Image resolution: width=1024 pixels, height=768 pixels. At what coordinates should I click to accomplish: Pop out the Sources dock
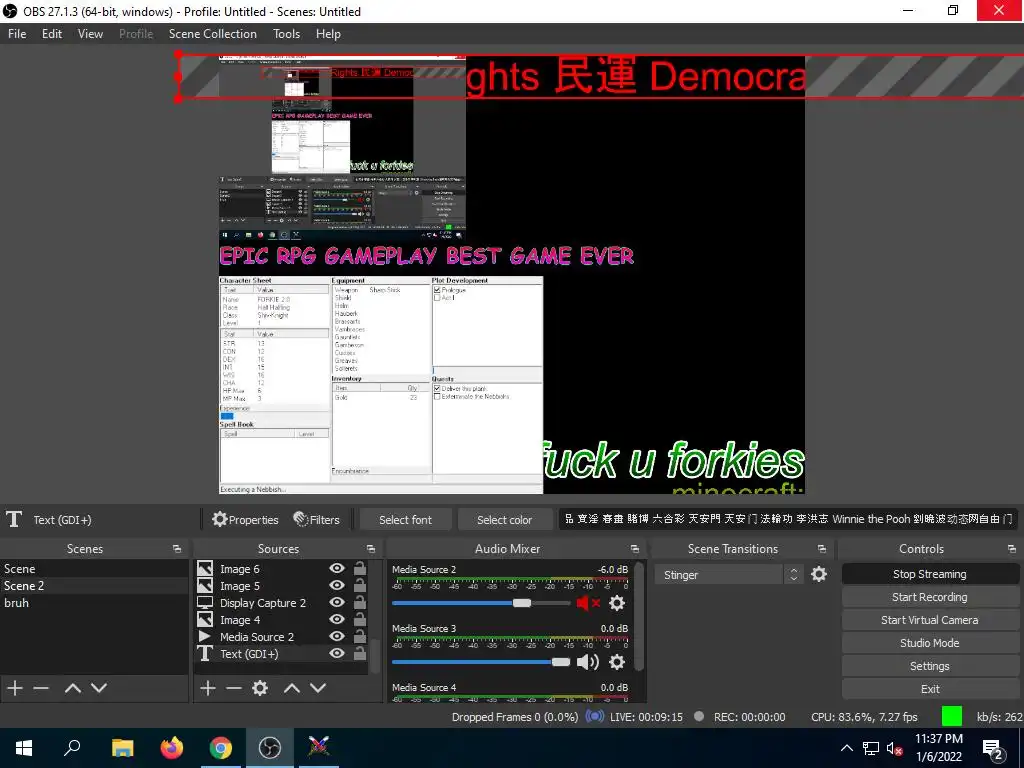tap(371, 549)
